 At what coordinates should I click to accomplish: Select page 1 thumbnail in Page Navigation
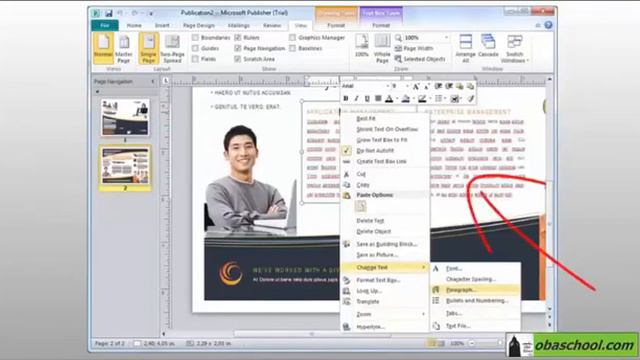coord(125,118)
